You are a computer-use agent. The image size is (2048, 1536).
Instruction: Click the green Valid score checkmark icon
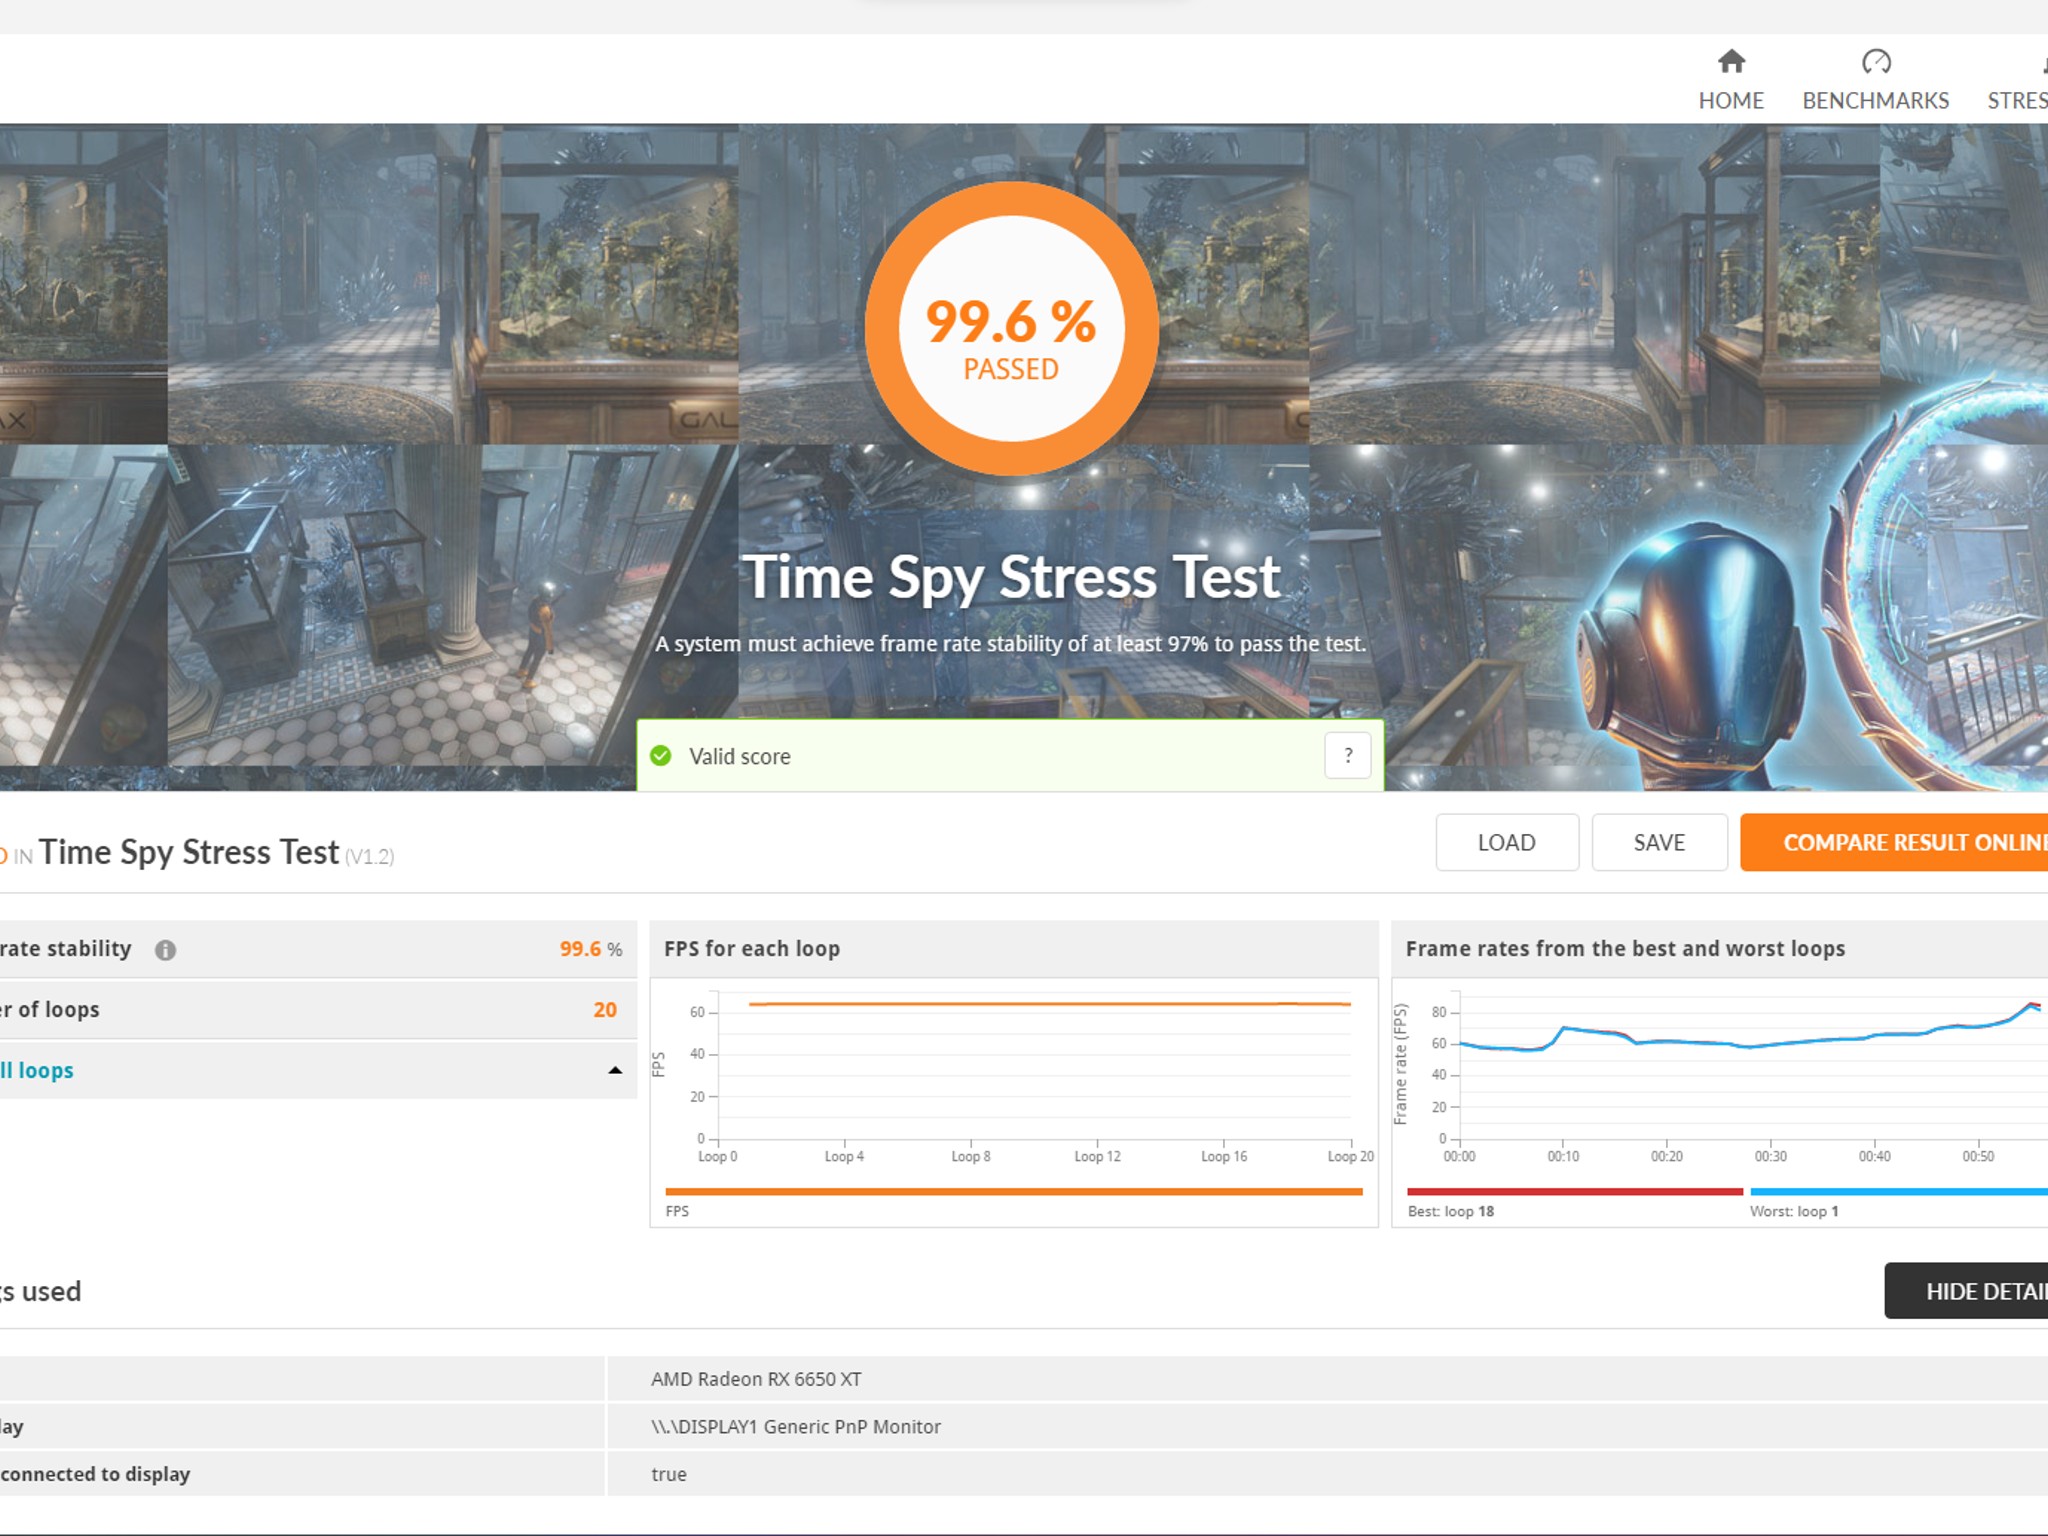[x=661, y=756]
